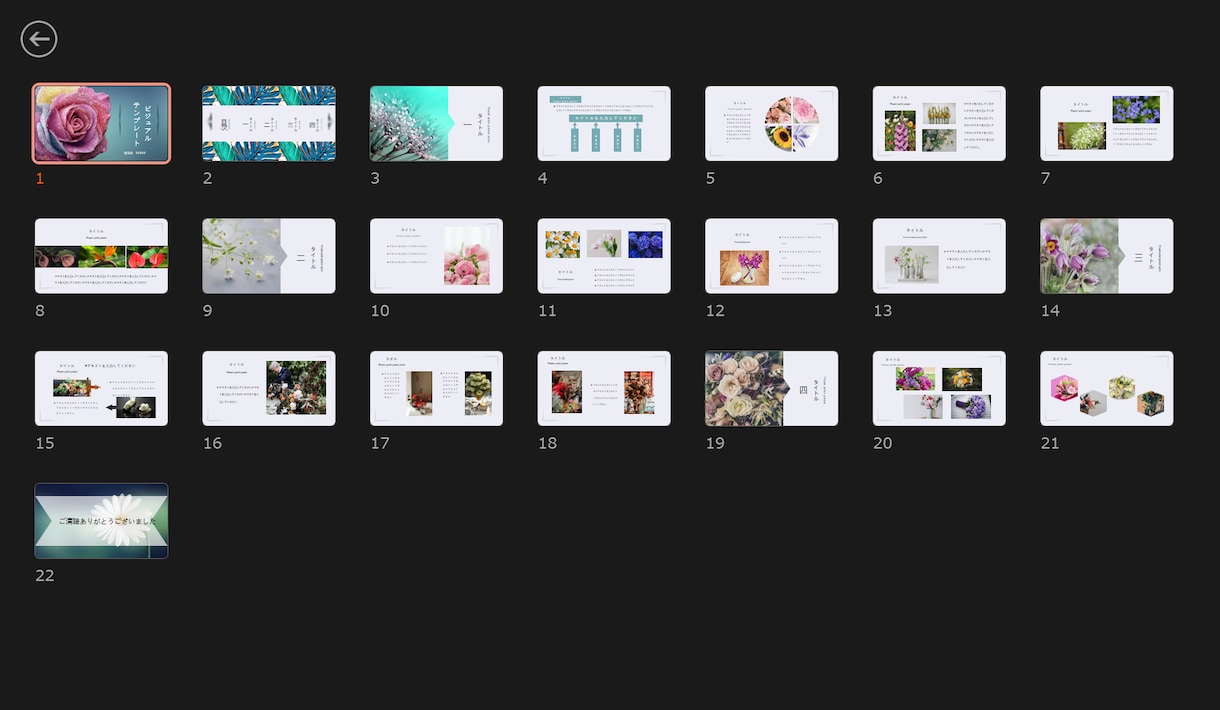Open slide 12 thumbnail
The width and height of the screenshot is (1220, 710).
pyautogui.click(x=771, y=256)
